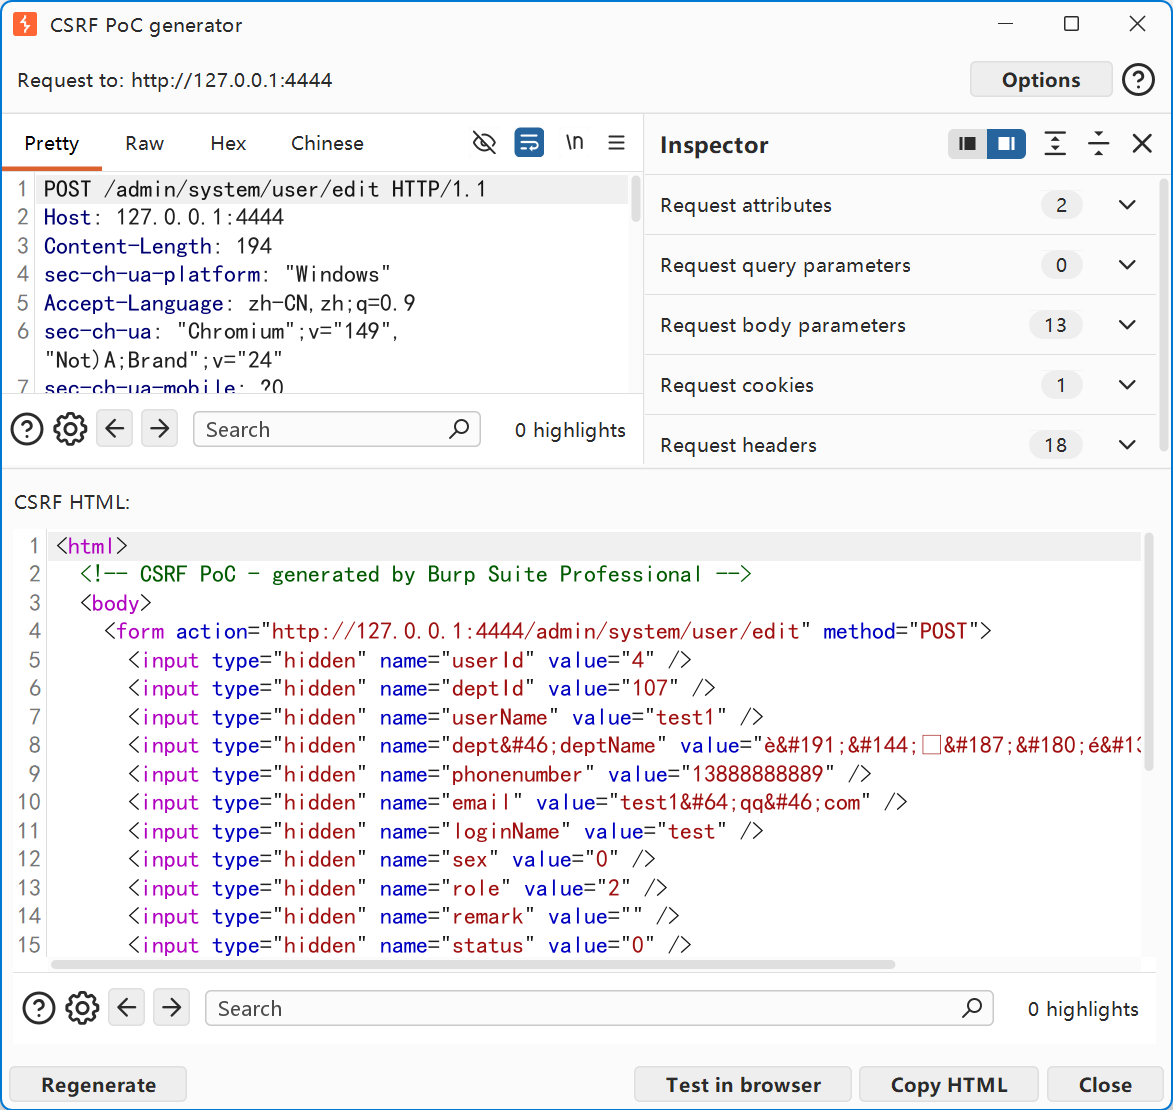Switch to the Raw tab
1173x1110 pixels.
tap(144, 143)
